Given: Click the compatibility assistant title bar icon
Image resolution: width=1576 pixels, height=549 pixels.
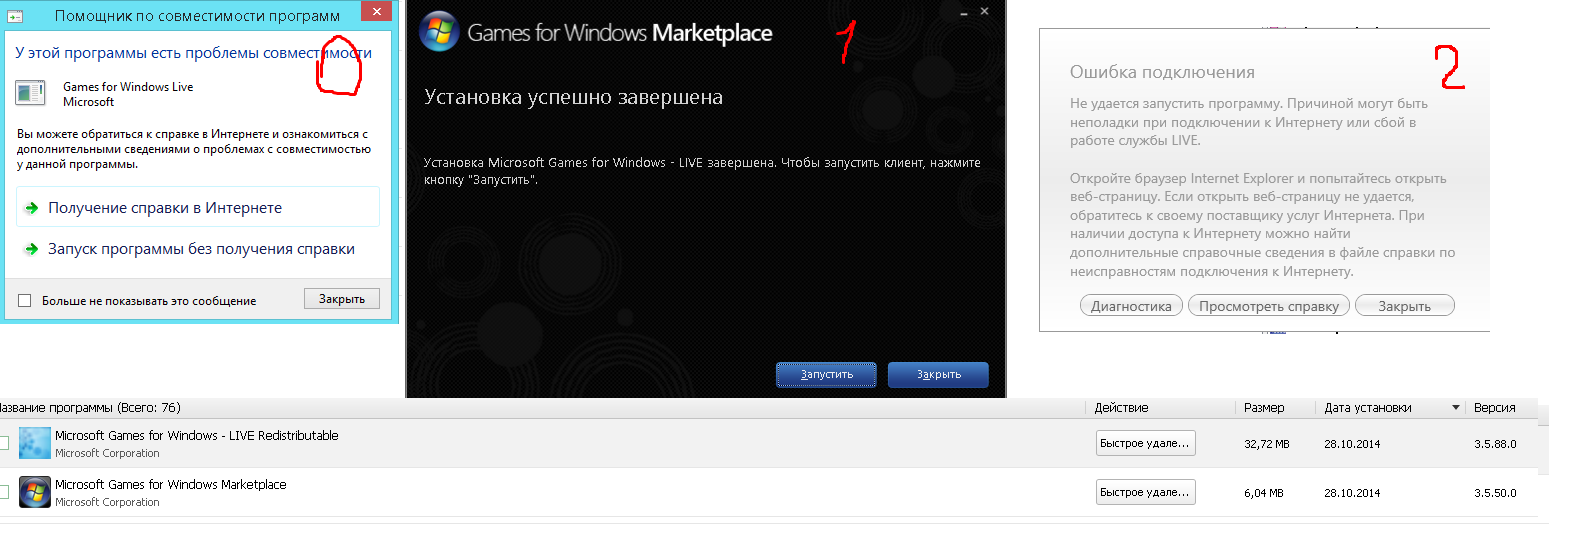Looking at the screenshot, I should pyautogui.click(x=14, y=17).
